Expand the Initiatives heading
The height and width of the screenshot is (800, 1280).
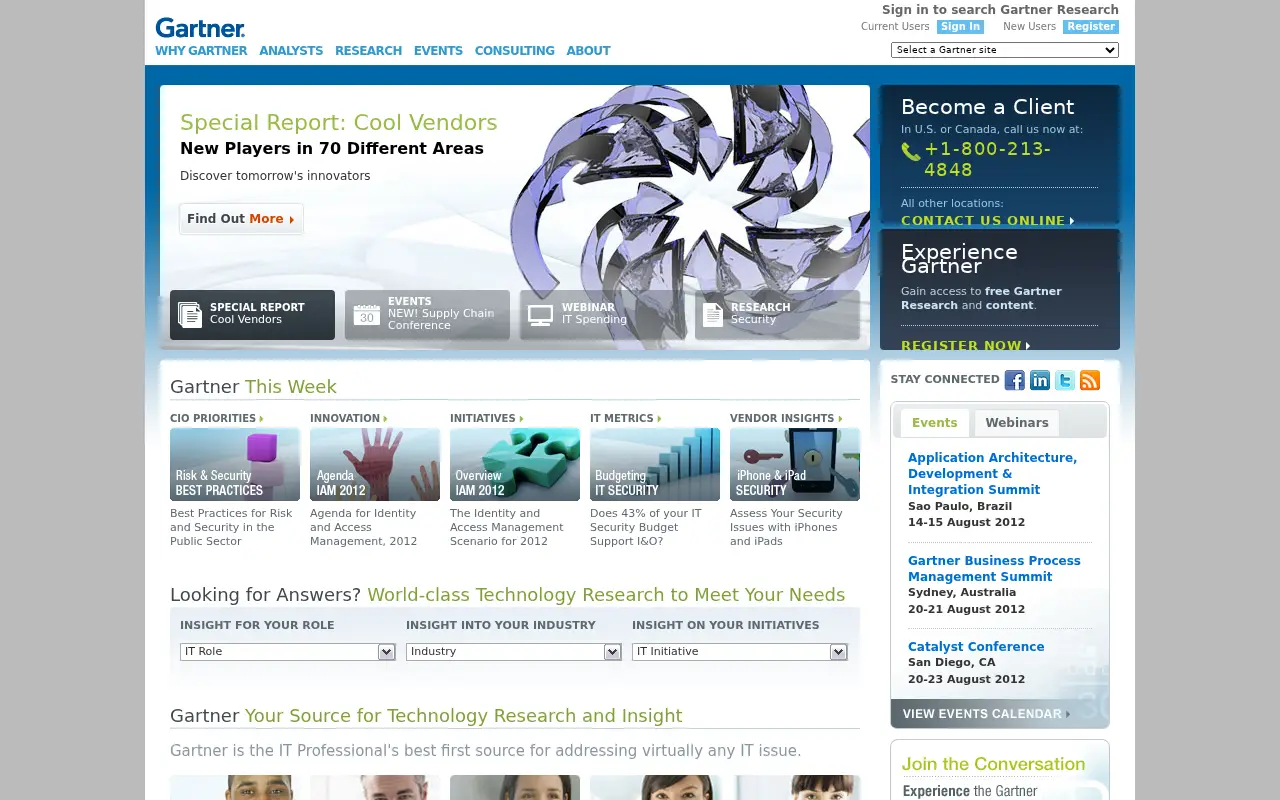click(x=487, y=418)
